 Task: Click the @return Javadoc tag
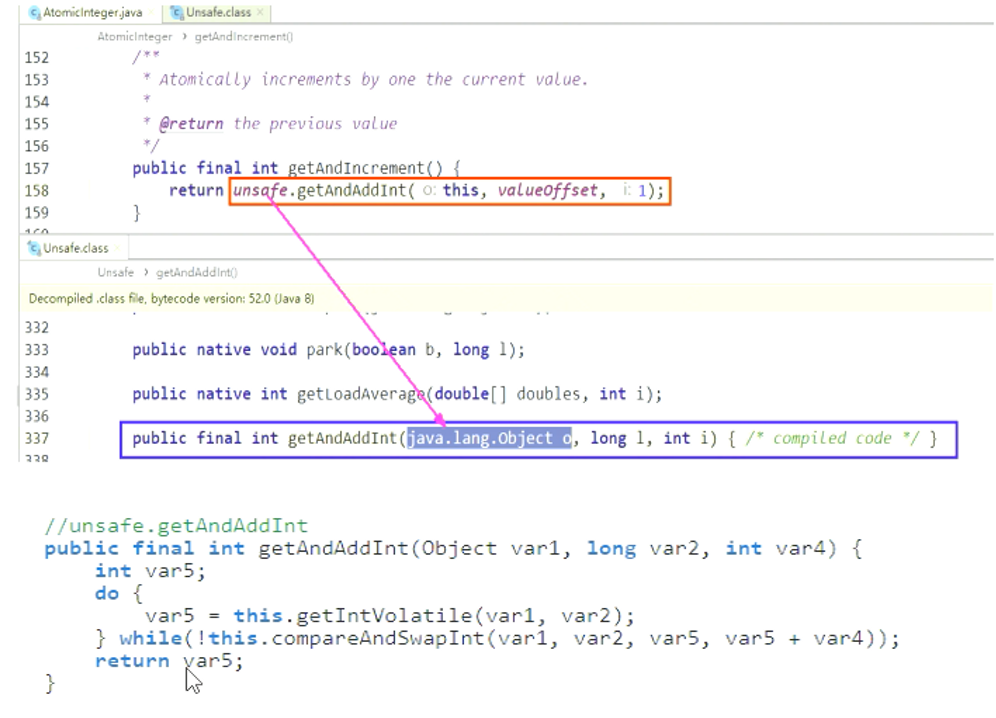pos(191,123)
